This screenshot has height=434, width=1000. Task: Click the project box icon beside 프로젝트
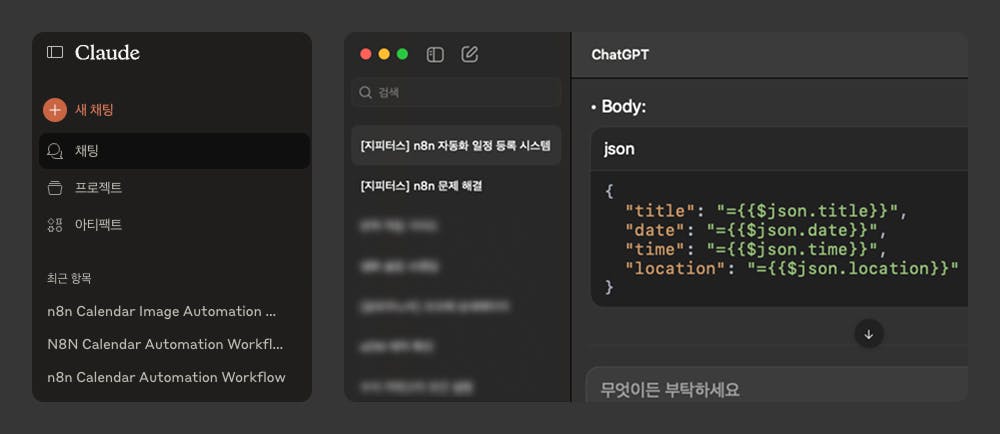click(55, 188)
